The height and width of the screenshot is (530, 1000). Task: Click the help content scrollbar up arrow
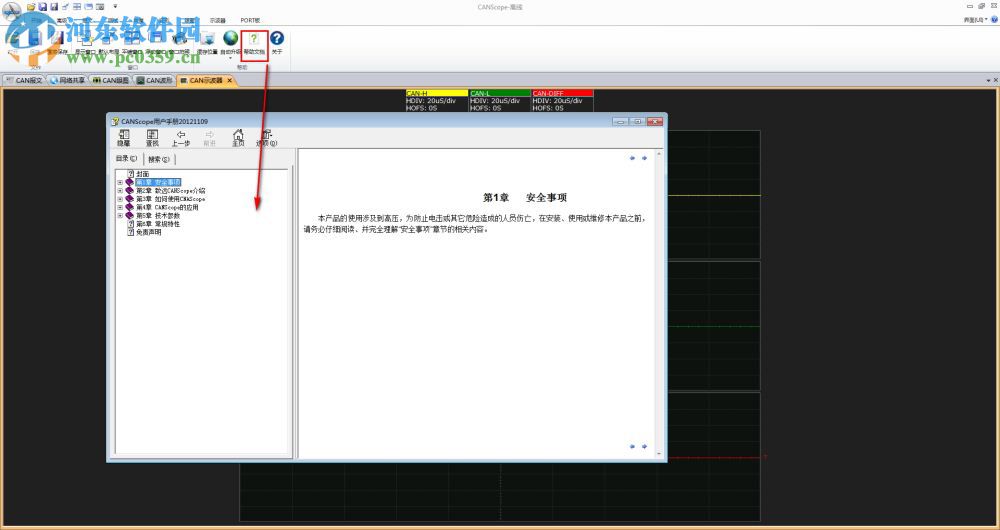[659, 154]
